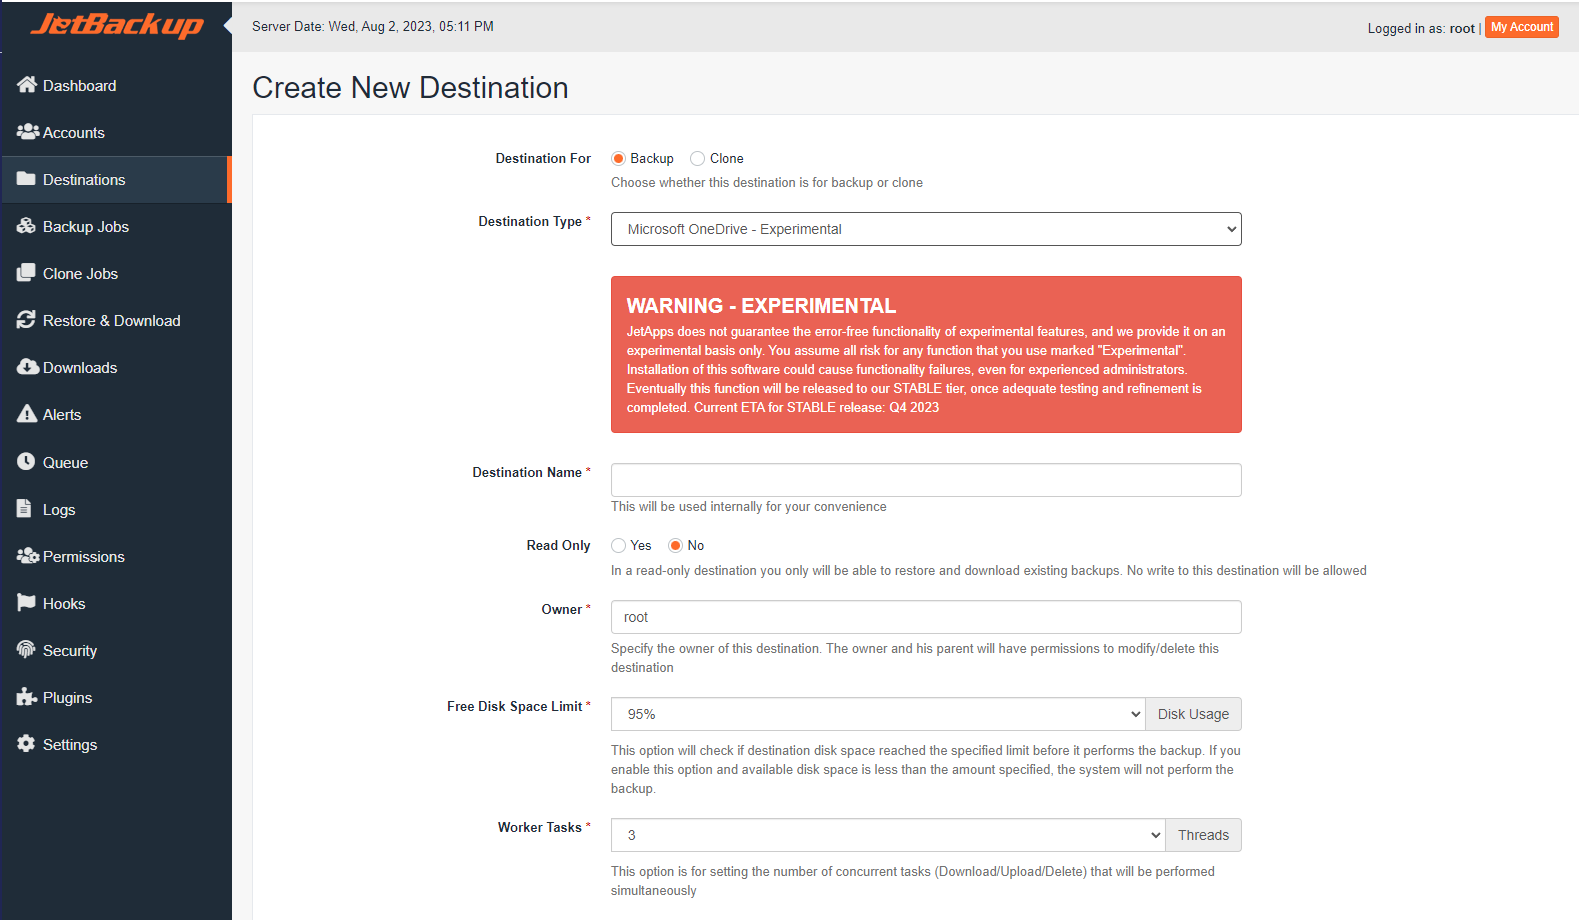
Task: Click the Alerts warning triangle icon
Action: [27, 414]
